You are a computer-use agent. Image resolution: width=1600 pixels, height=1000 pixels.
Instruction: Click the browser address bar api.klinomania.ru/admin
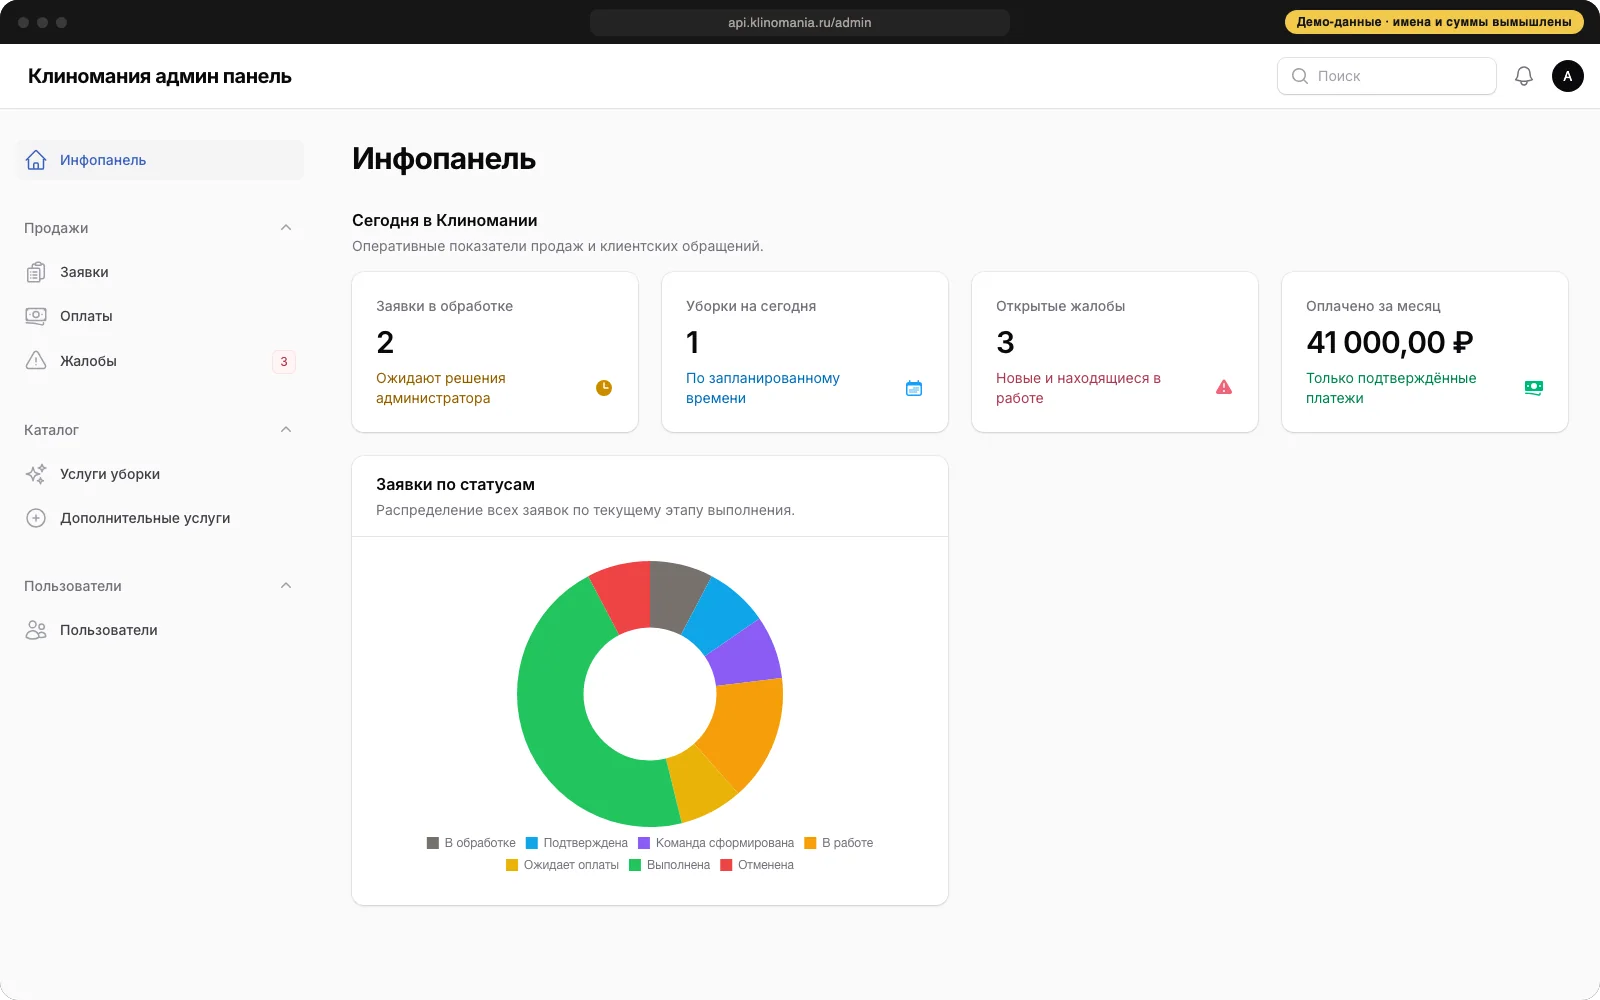800,22
